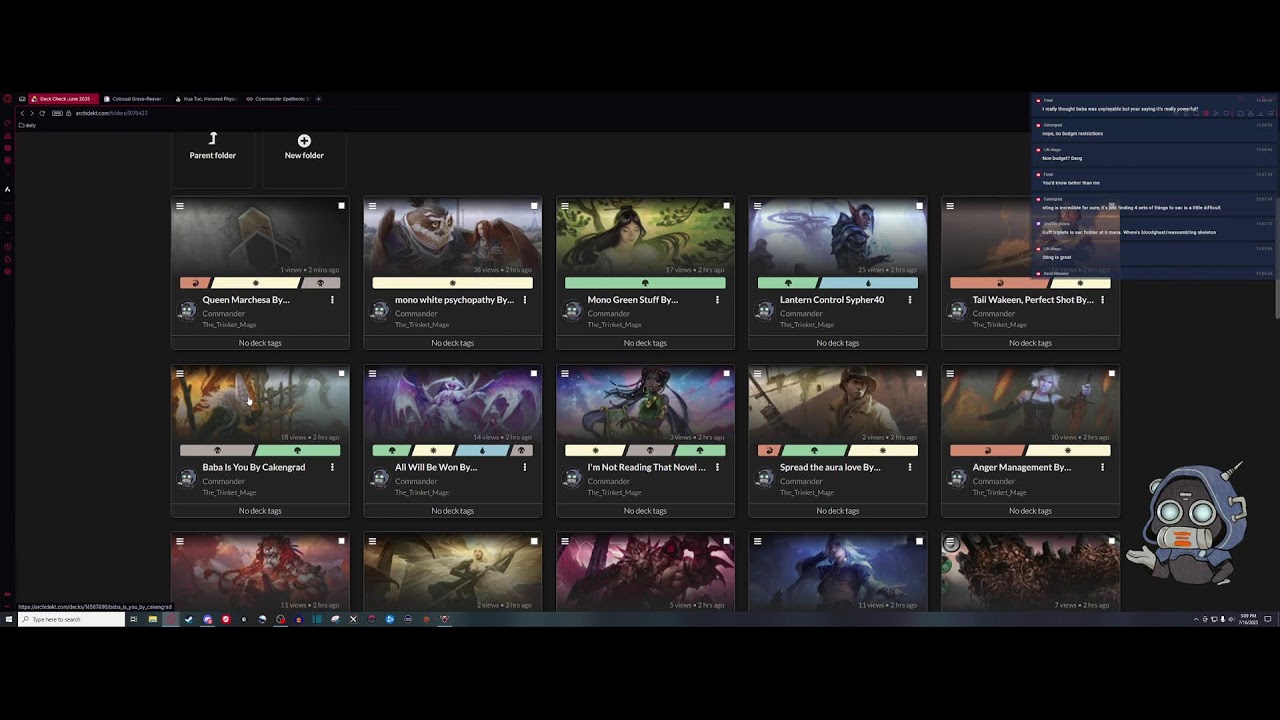Click the red color segment on Queen Marchesa deck
The width and height of the screenshot is (1280, 720).
196,283
